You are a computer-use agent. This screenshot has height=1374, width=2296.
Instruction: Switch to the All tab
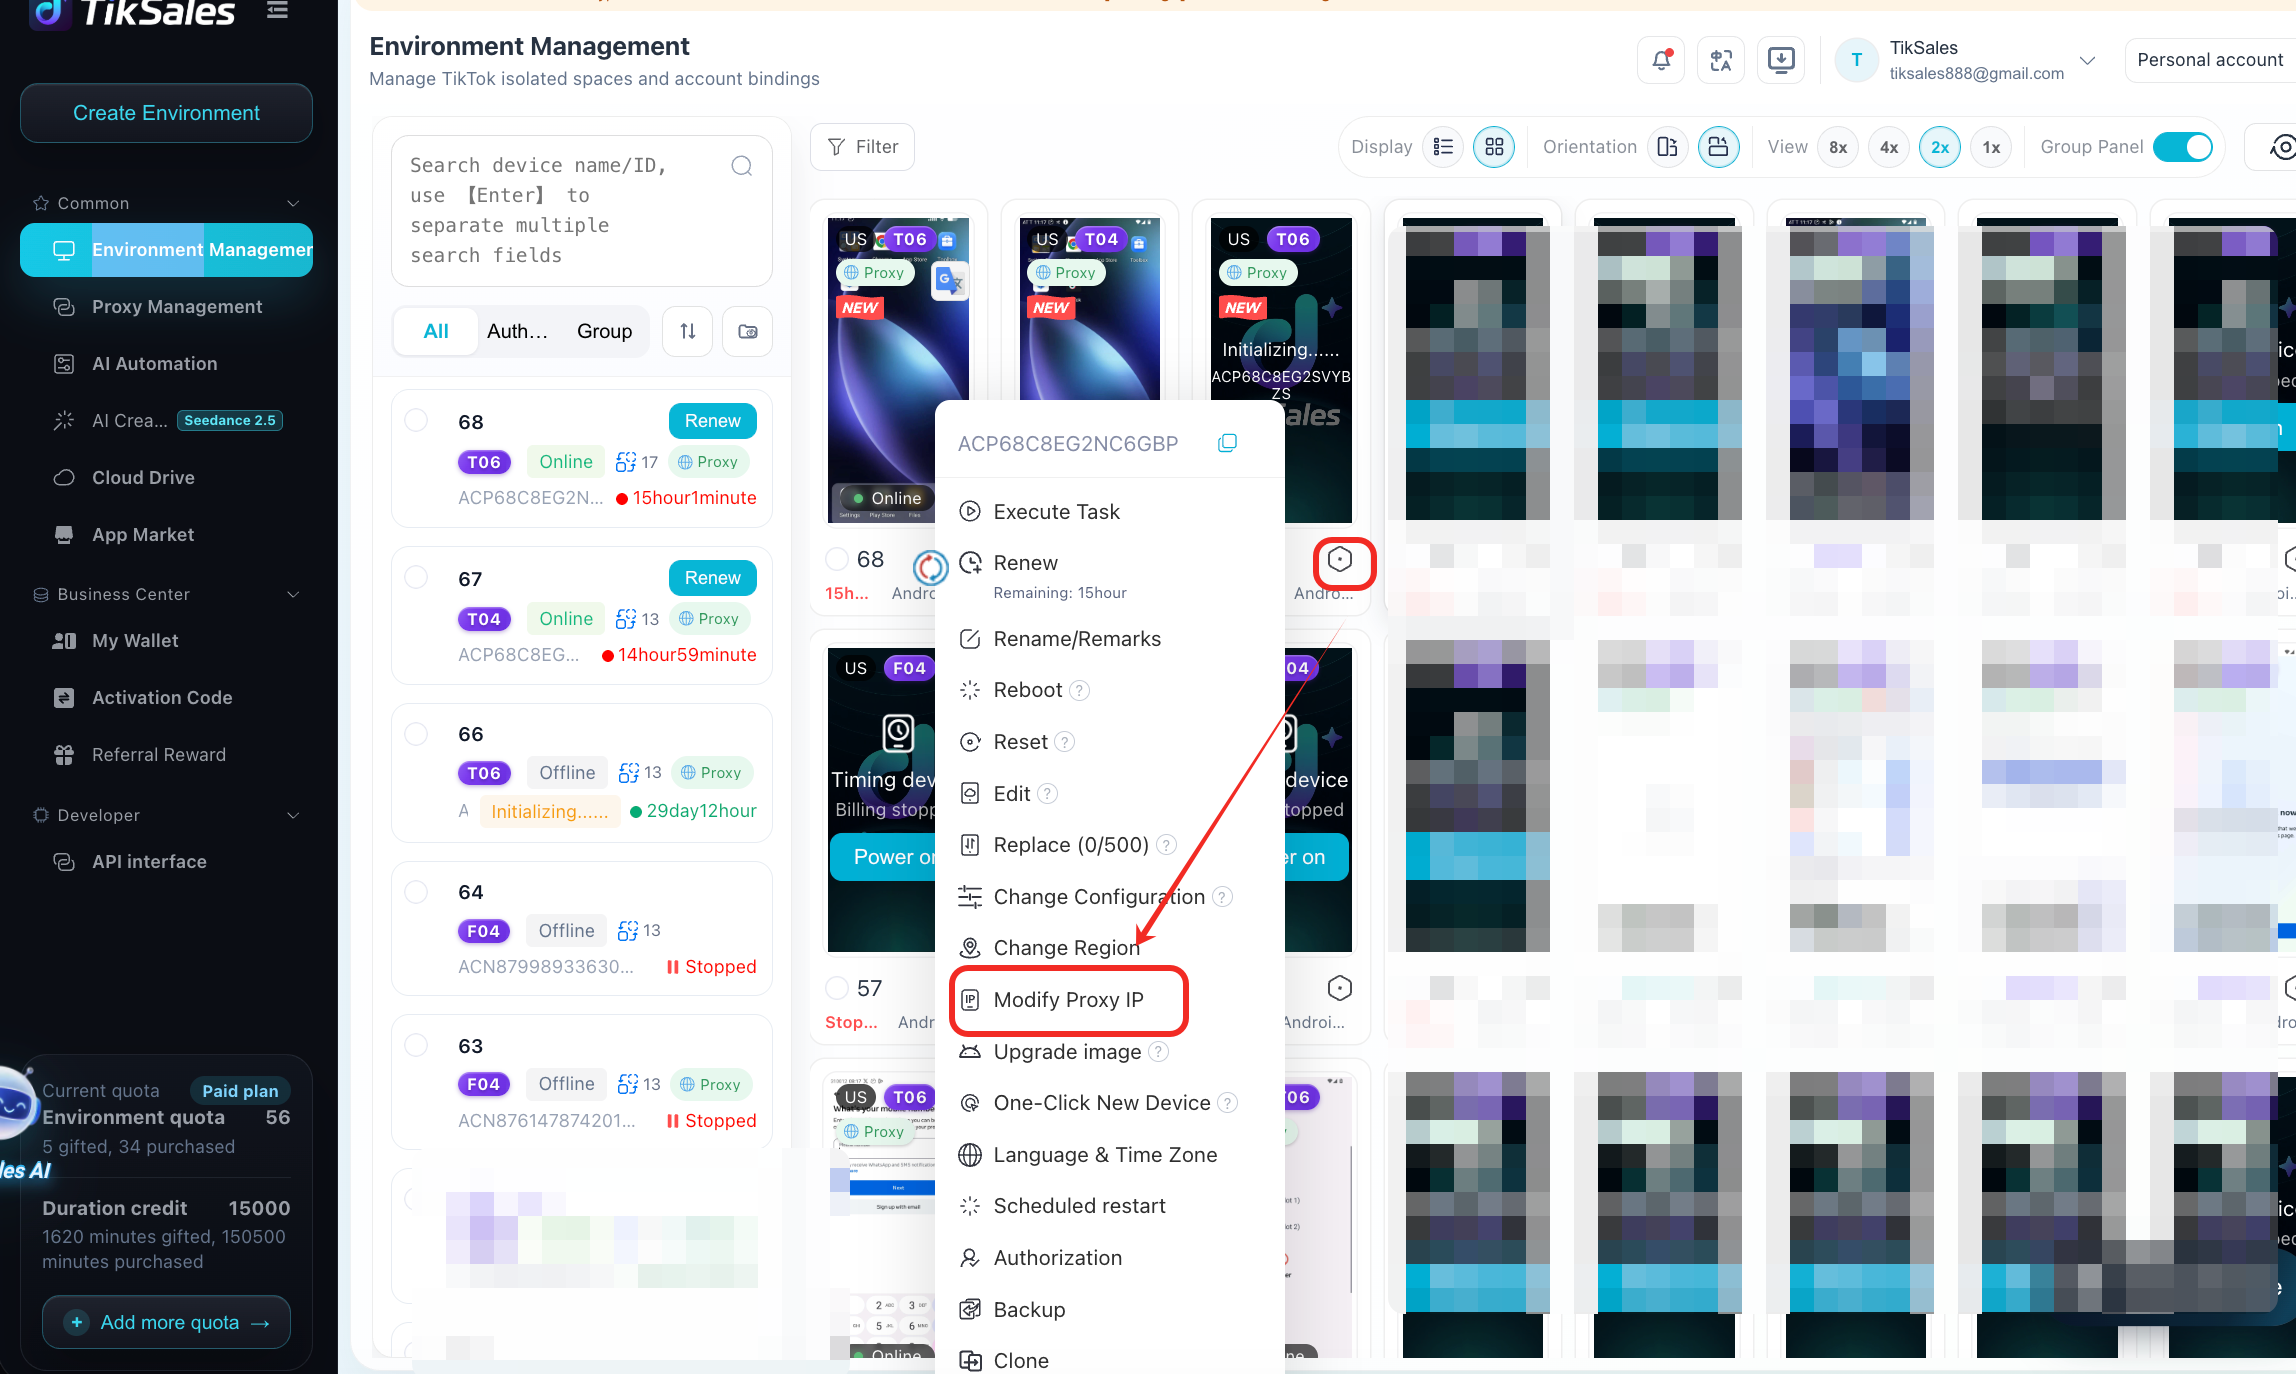click(436, 331)
